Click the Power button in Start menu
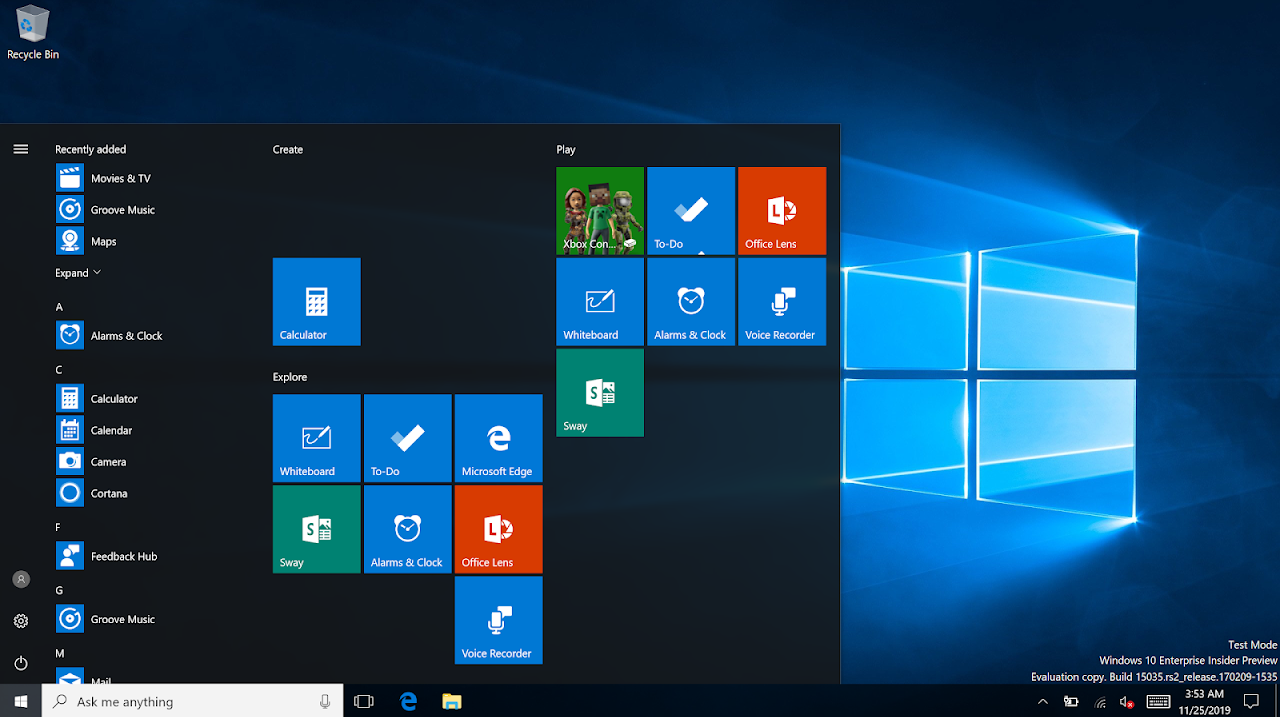Viewport: 1280px width, 717px height. pos(21,663)
